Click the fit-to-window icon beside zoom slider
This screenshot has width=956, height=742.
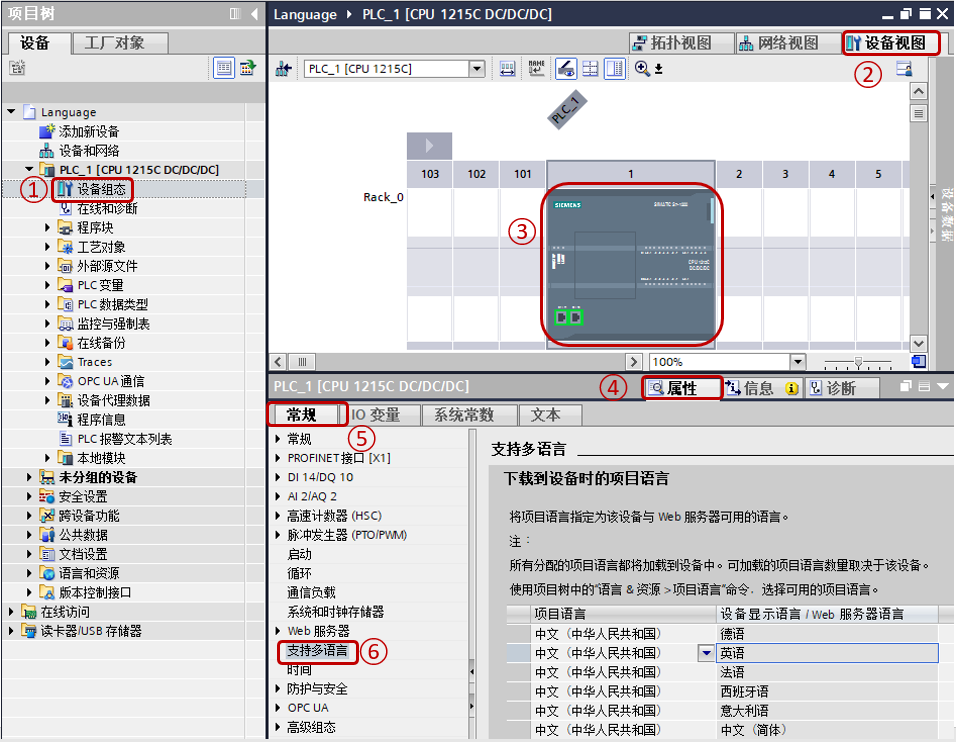click(x=918, y=362)
